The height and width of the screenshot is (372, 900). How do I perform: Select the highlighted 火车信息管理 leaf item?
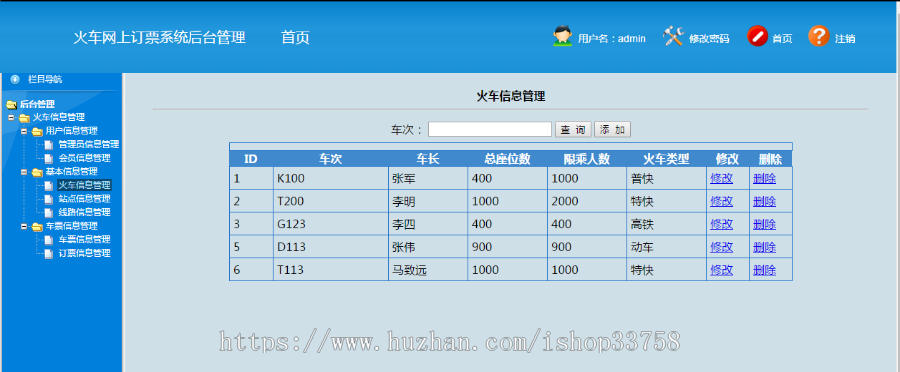(84, 185)
